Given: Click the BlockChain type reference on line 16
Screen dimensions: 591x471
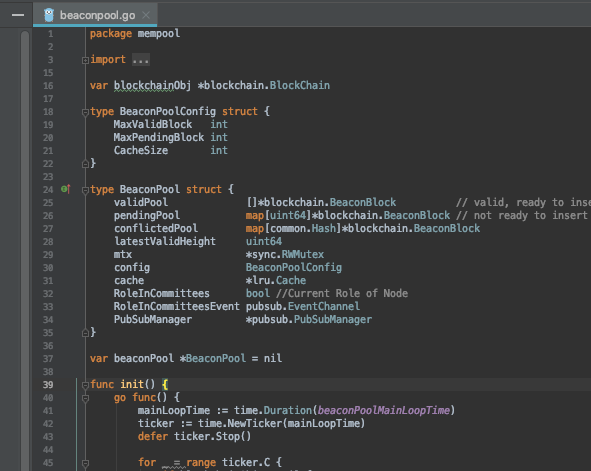Looking at the screenshot, I should pyautogui.click(x=300, y=86).
